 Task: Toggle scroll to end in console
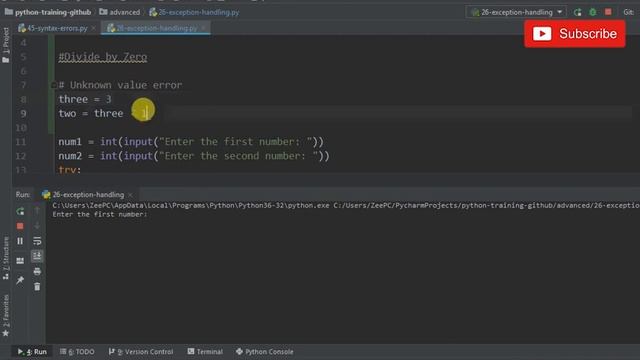tap(37, 256)
